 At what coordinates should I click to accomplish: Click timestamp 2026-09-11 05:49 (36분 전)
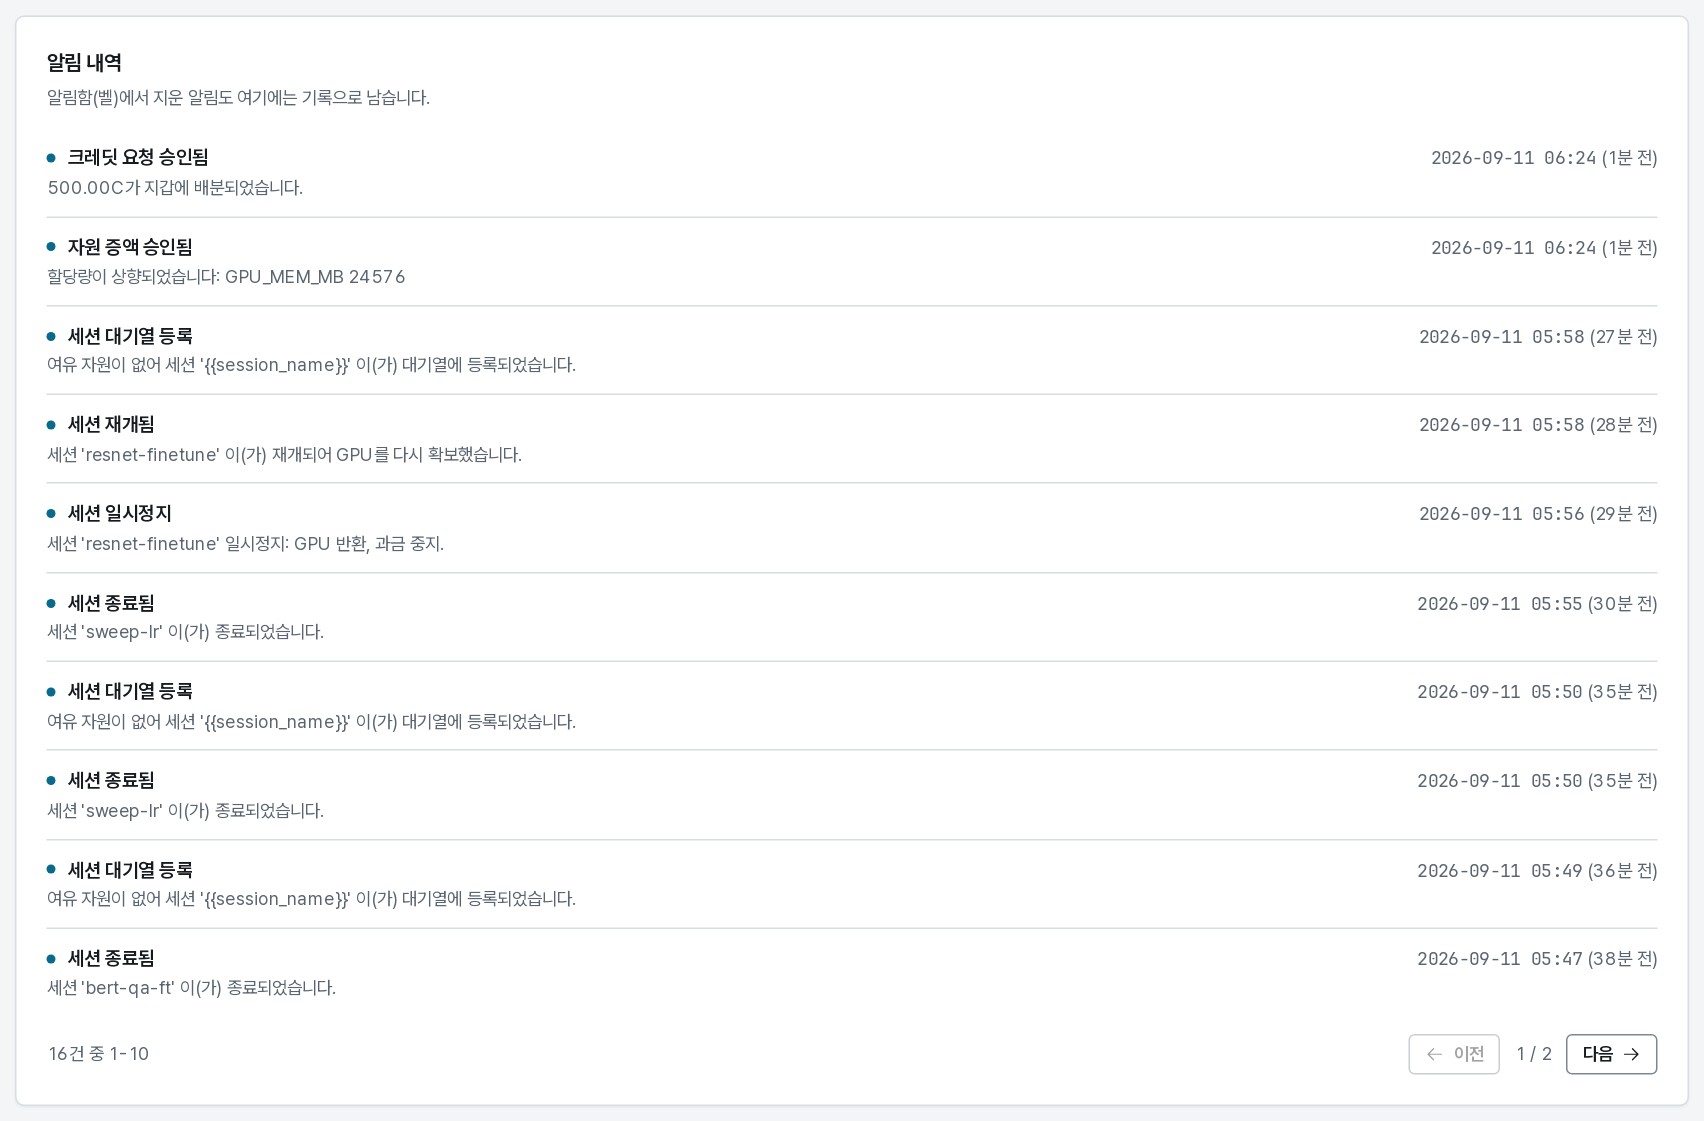coord(1537,871)
